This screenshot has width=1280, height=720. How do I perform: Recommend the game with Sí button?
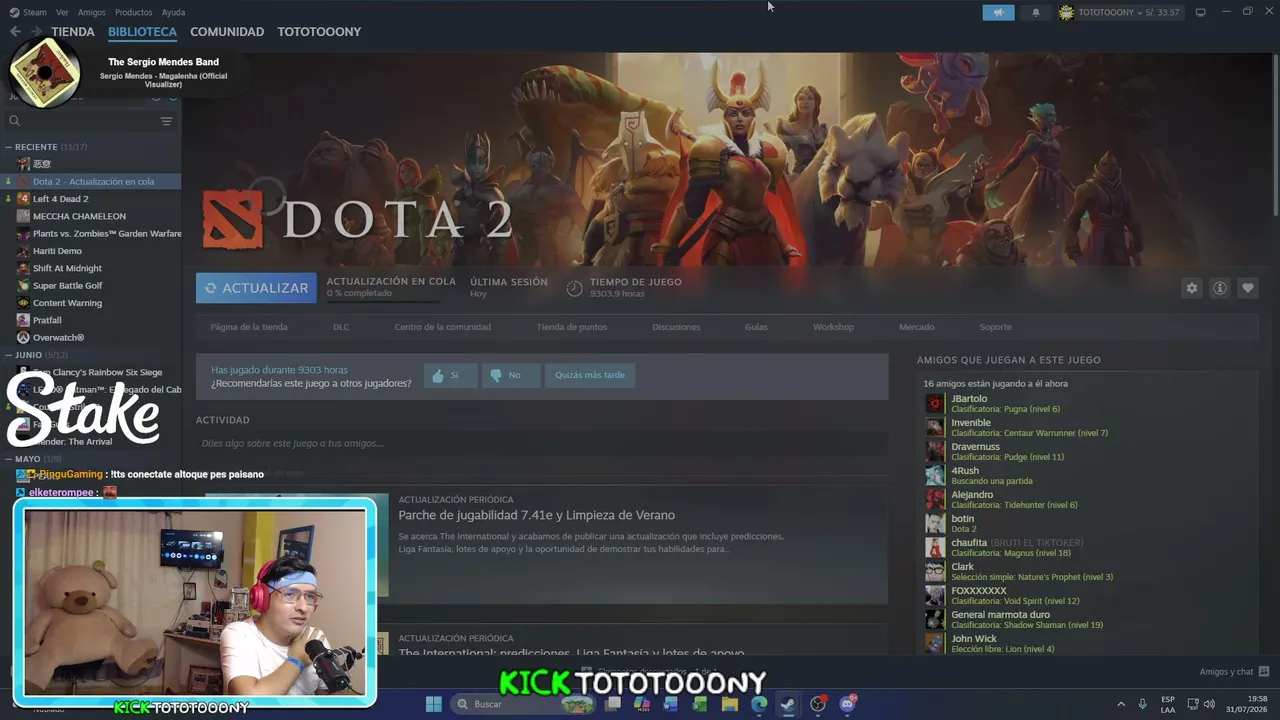point(450,376)
